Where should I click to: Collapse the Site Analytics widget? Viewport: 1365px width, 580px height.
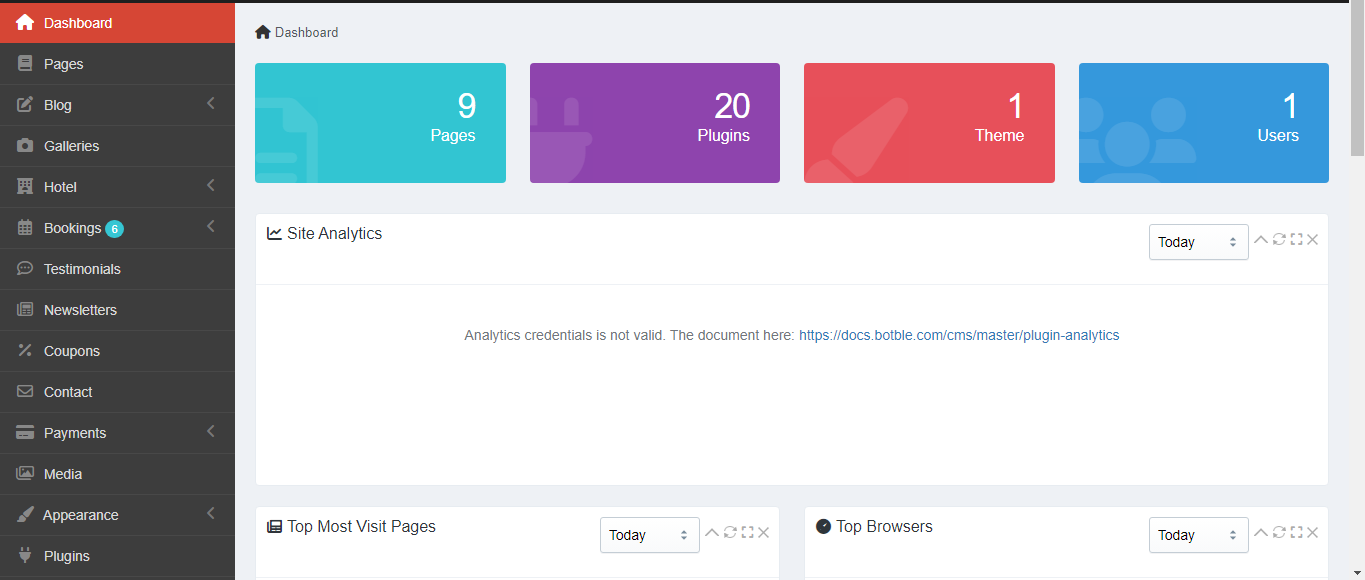(x=1261, y=239)
